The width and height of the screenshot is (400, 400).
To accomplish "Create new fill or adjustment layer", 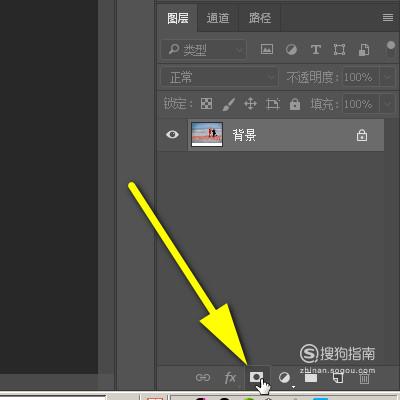I will click(x=284, y=378).
